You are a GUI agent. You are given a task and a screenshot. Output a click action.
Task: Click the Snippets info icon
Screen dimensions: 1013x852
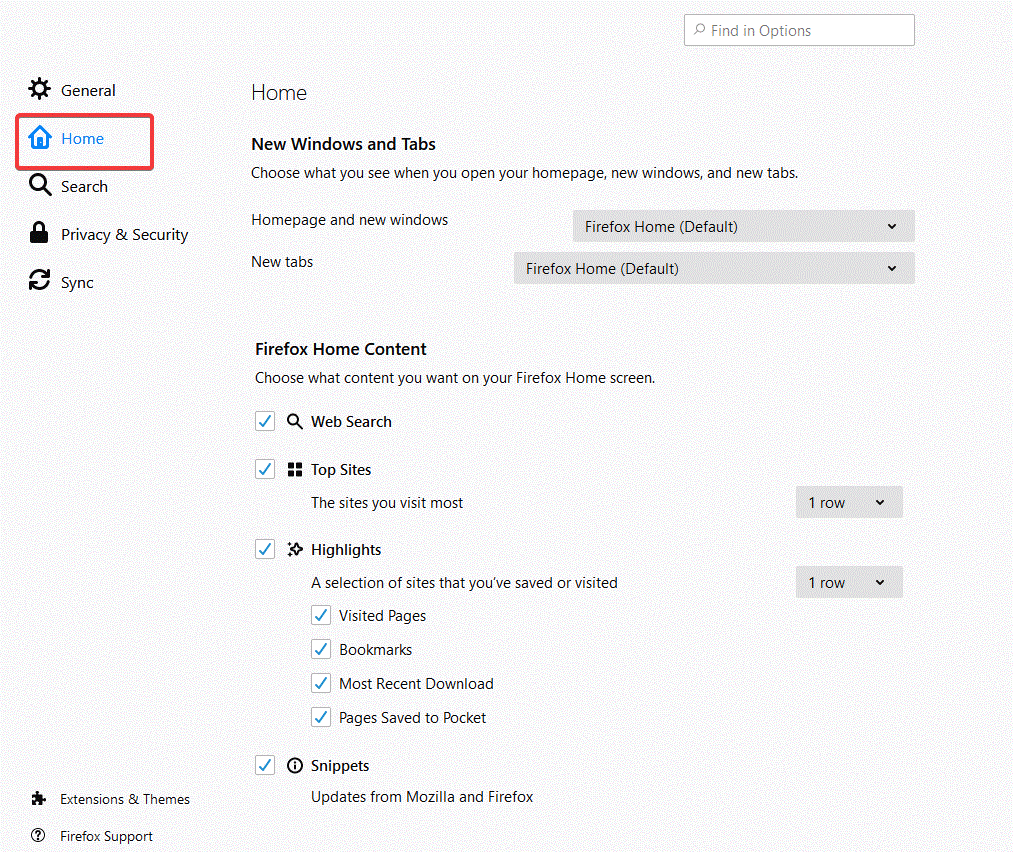click(295, 764)
